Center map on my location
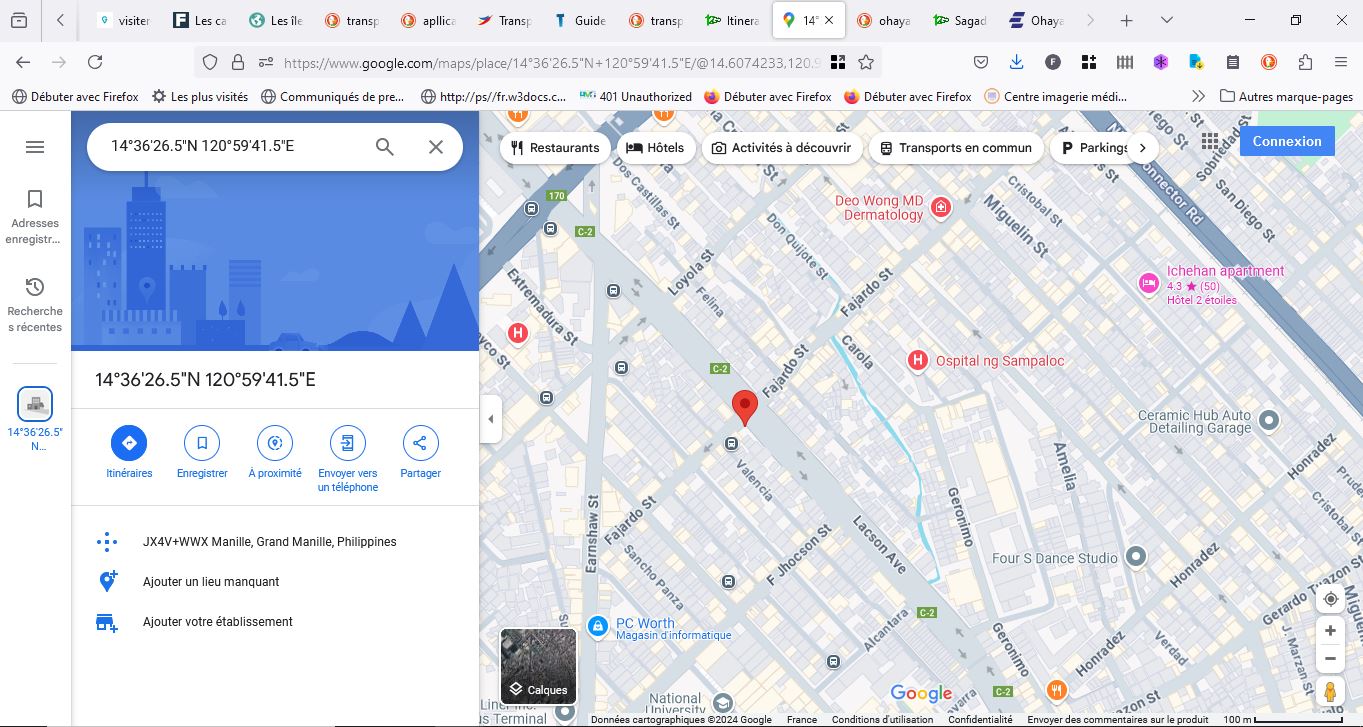 point(1330,599)
